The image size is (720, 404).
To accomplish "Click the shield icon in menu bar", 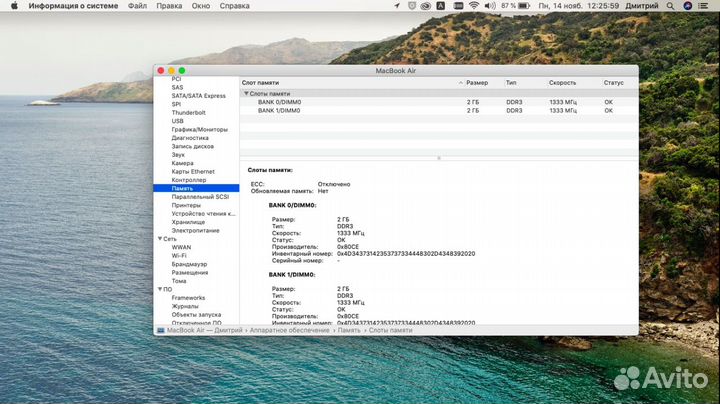I will 411,6.
